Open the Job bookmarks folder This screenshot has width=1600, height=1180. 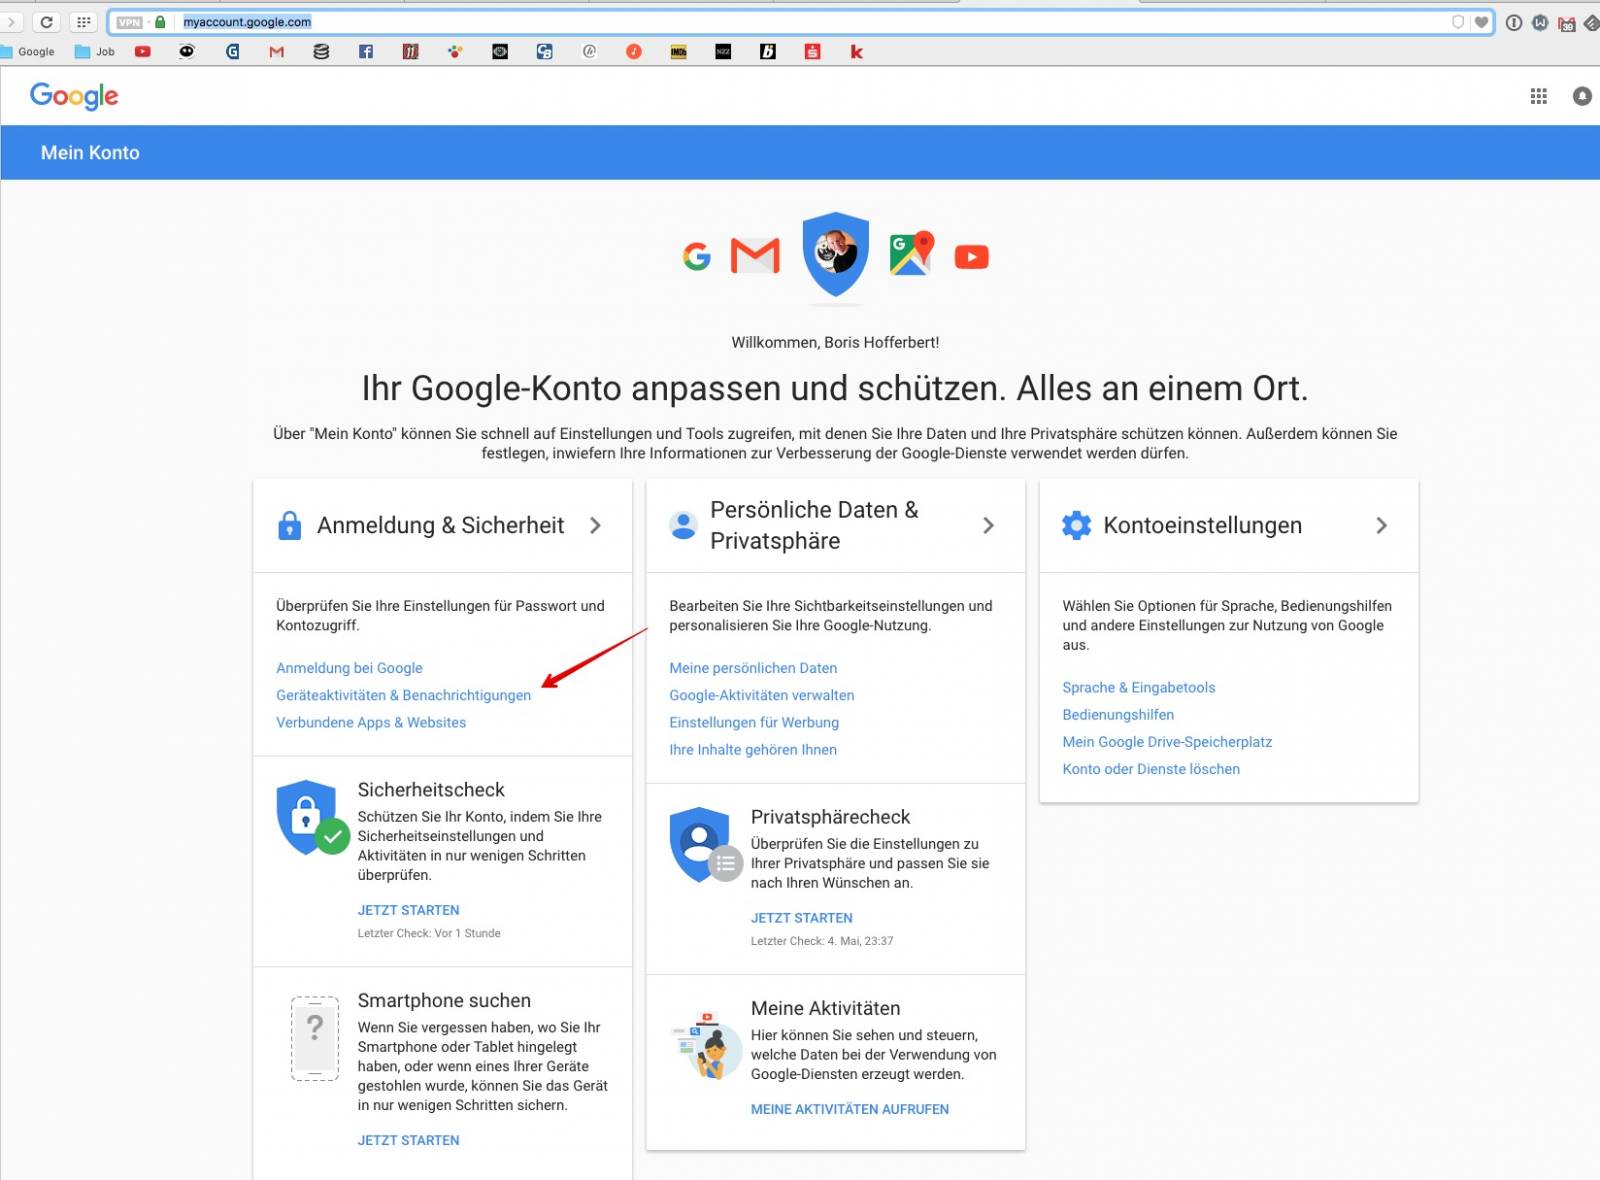coord(96,52)
